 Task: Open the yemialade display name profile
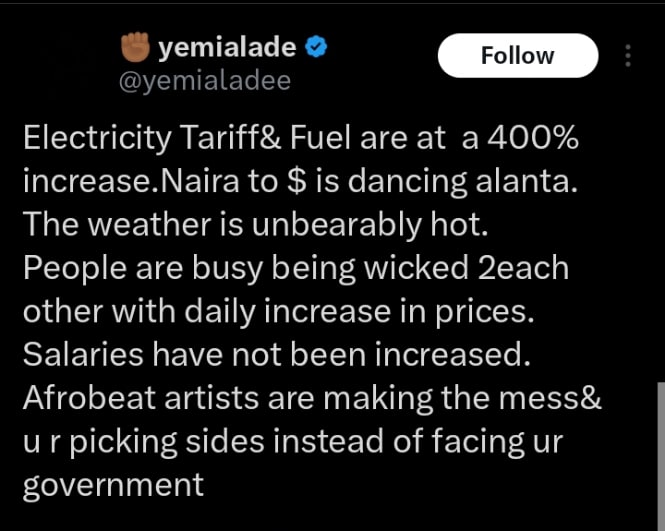(x=232, y=47)
